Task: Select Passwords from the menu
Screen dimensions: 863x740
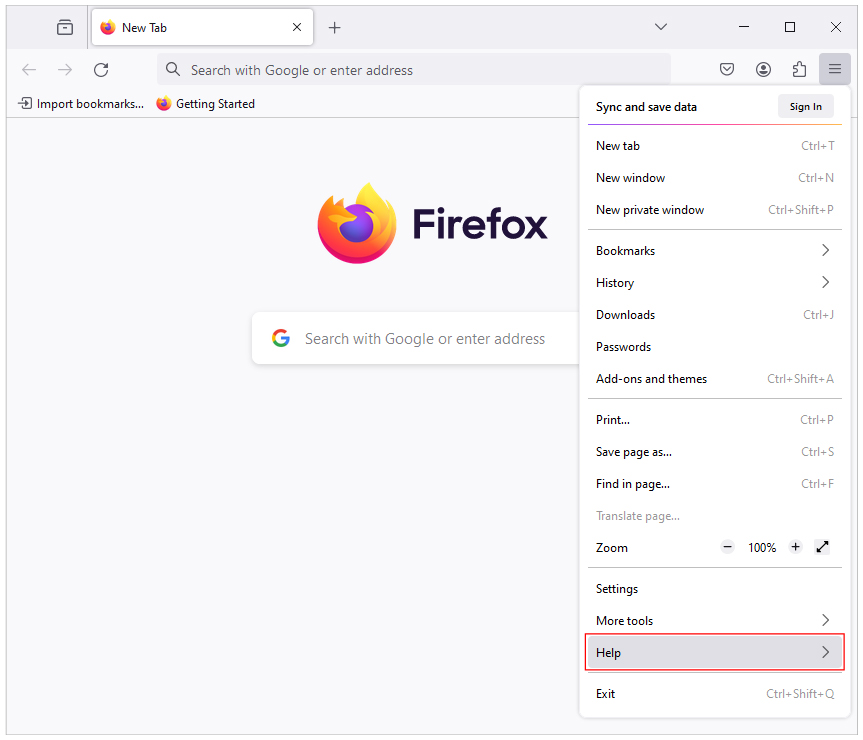Action: coord(623,346)
